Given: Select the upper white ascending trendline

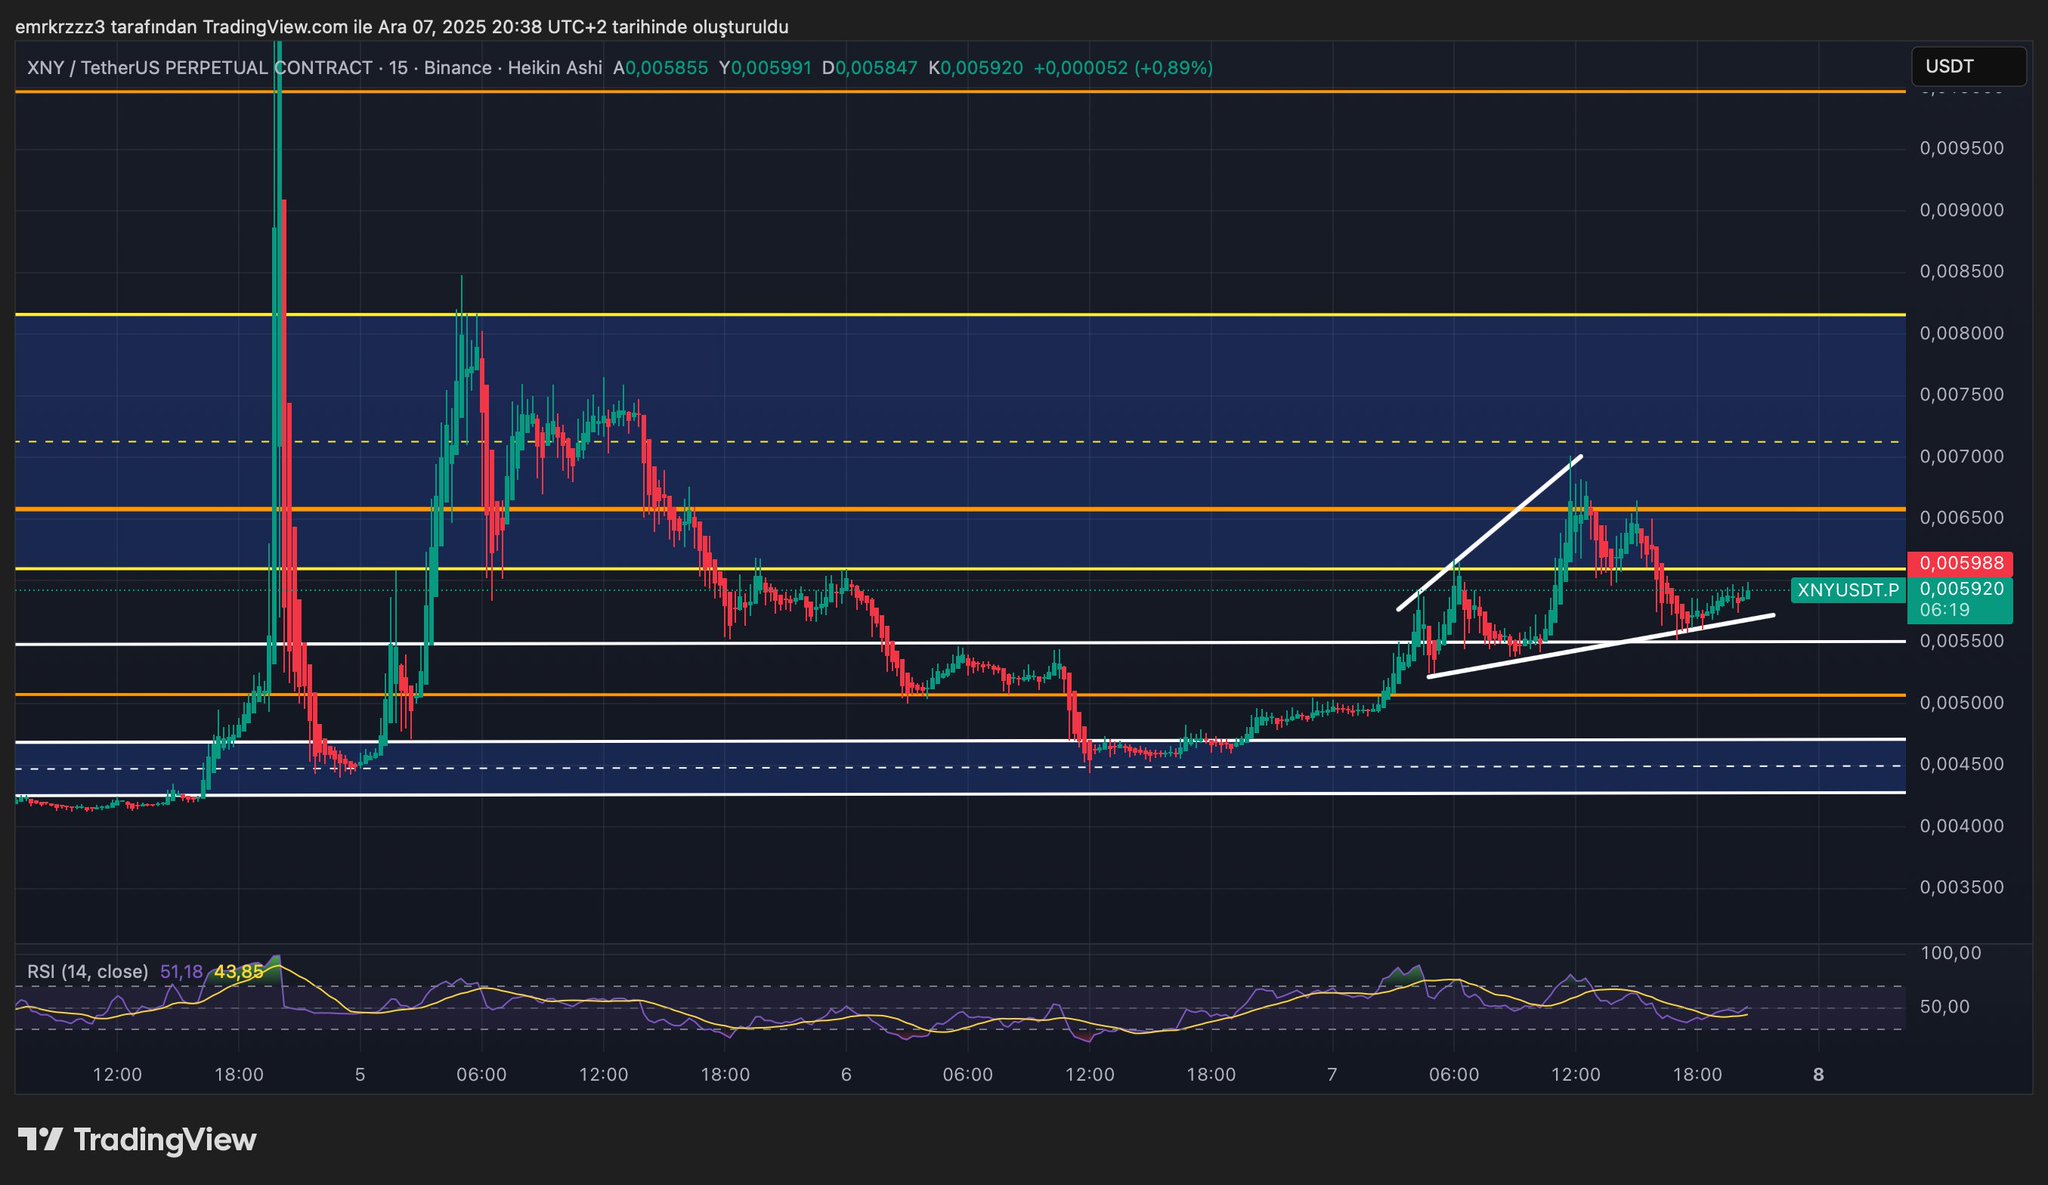Looking at the screenshot, I should coord(1490,533).
